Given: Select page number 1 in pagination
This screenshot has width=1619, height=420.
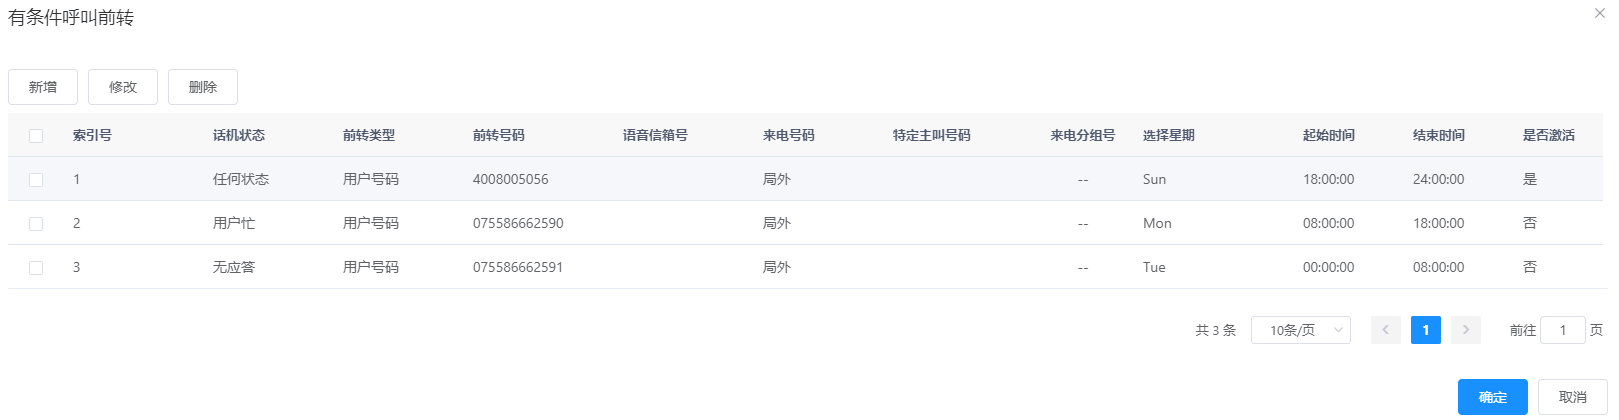Looking at the screenshot, I should click(1425, 330).
